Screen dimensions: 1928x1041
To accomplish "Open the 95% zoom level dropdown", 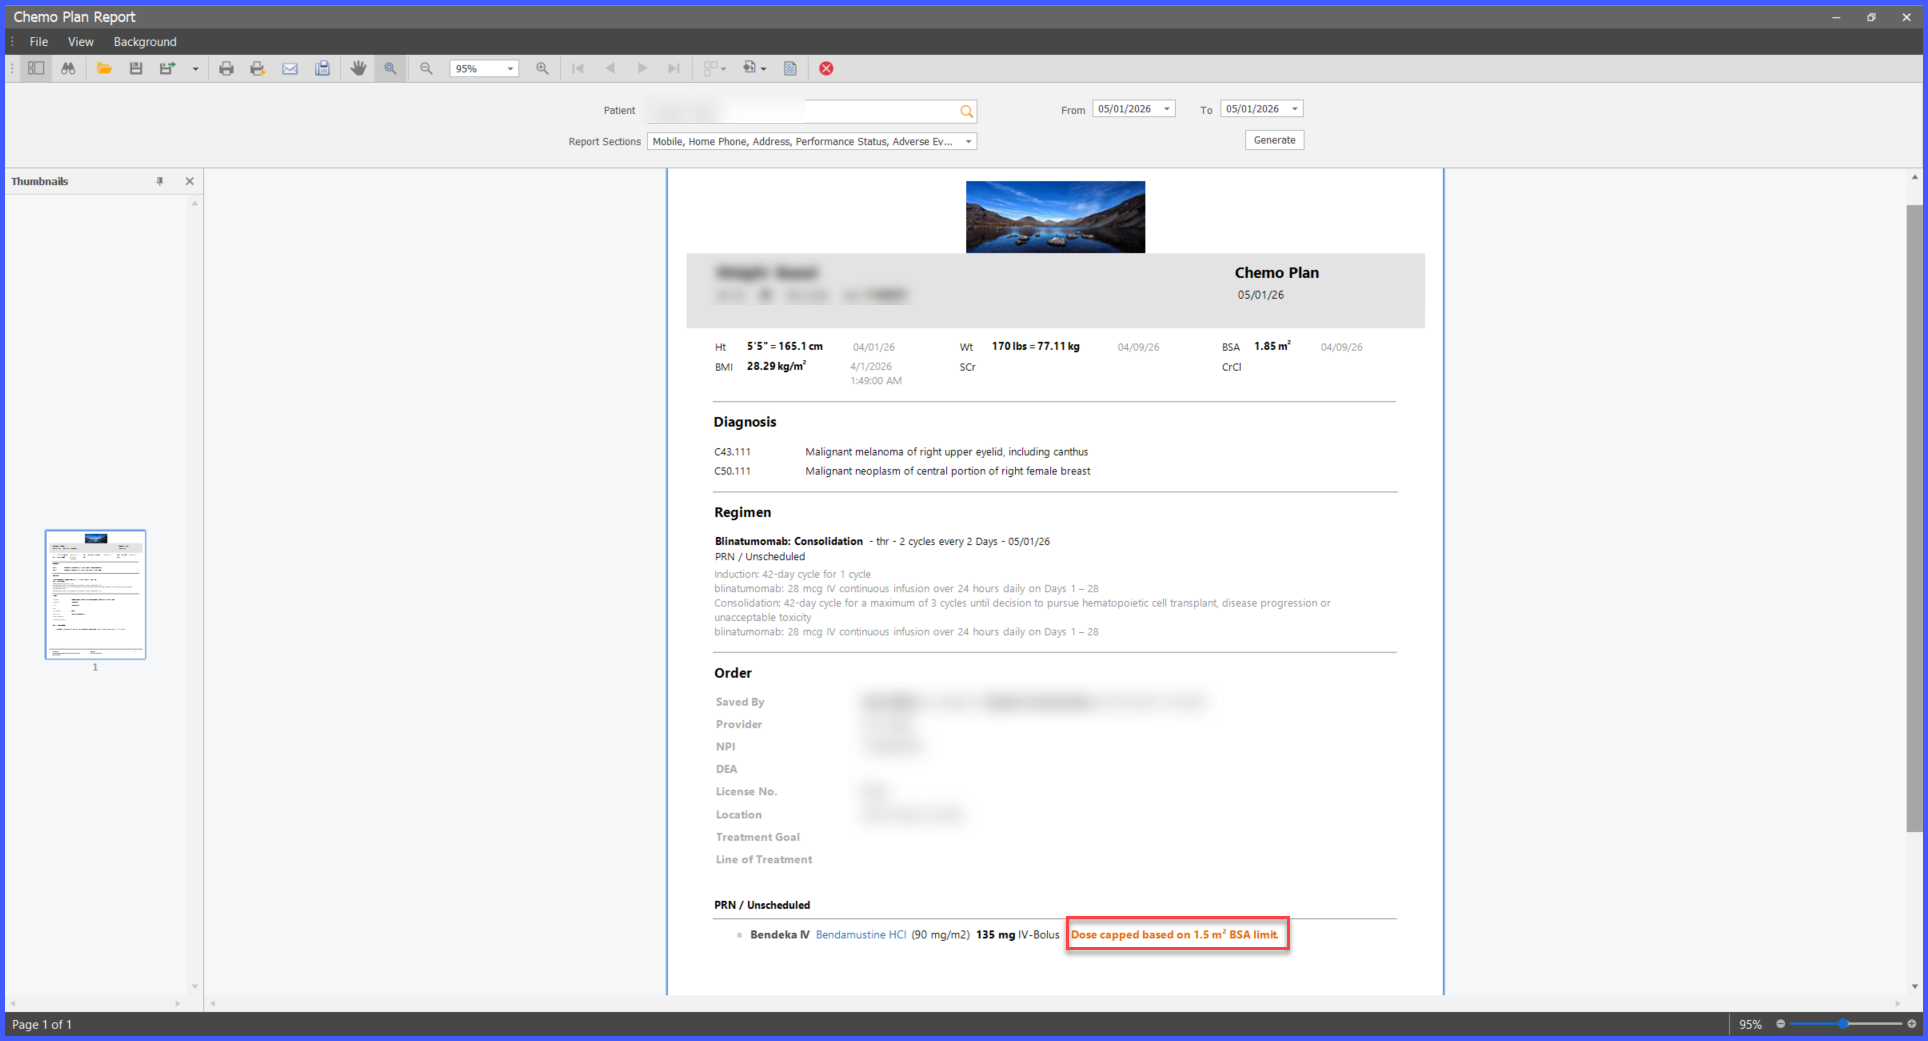I will point(510,69).
